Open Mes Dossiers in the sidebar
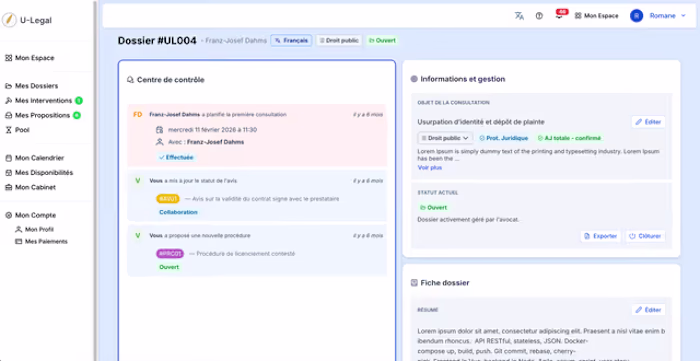Viewport: 700px width, 361px height. tap(31, 86)
